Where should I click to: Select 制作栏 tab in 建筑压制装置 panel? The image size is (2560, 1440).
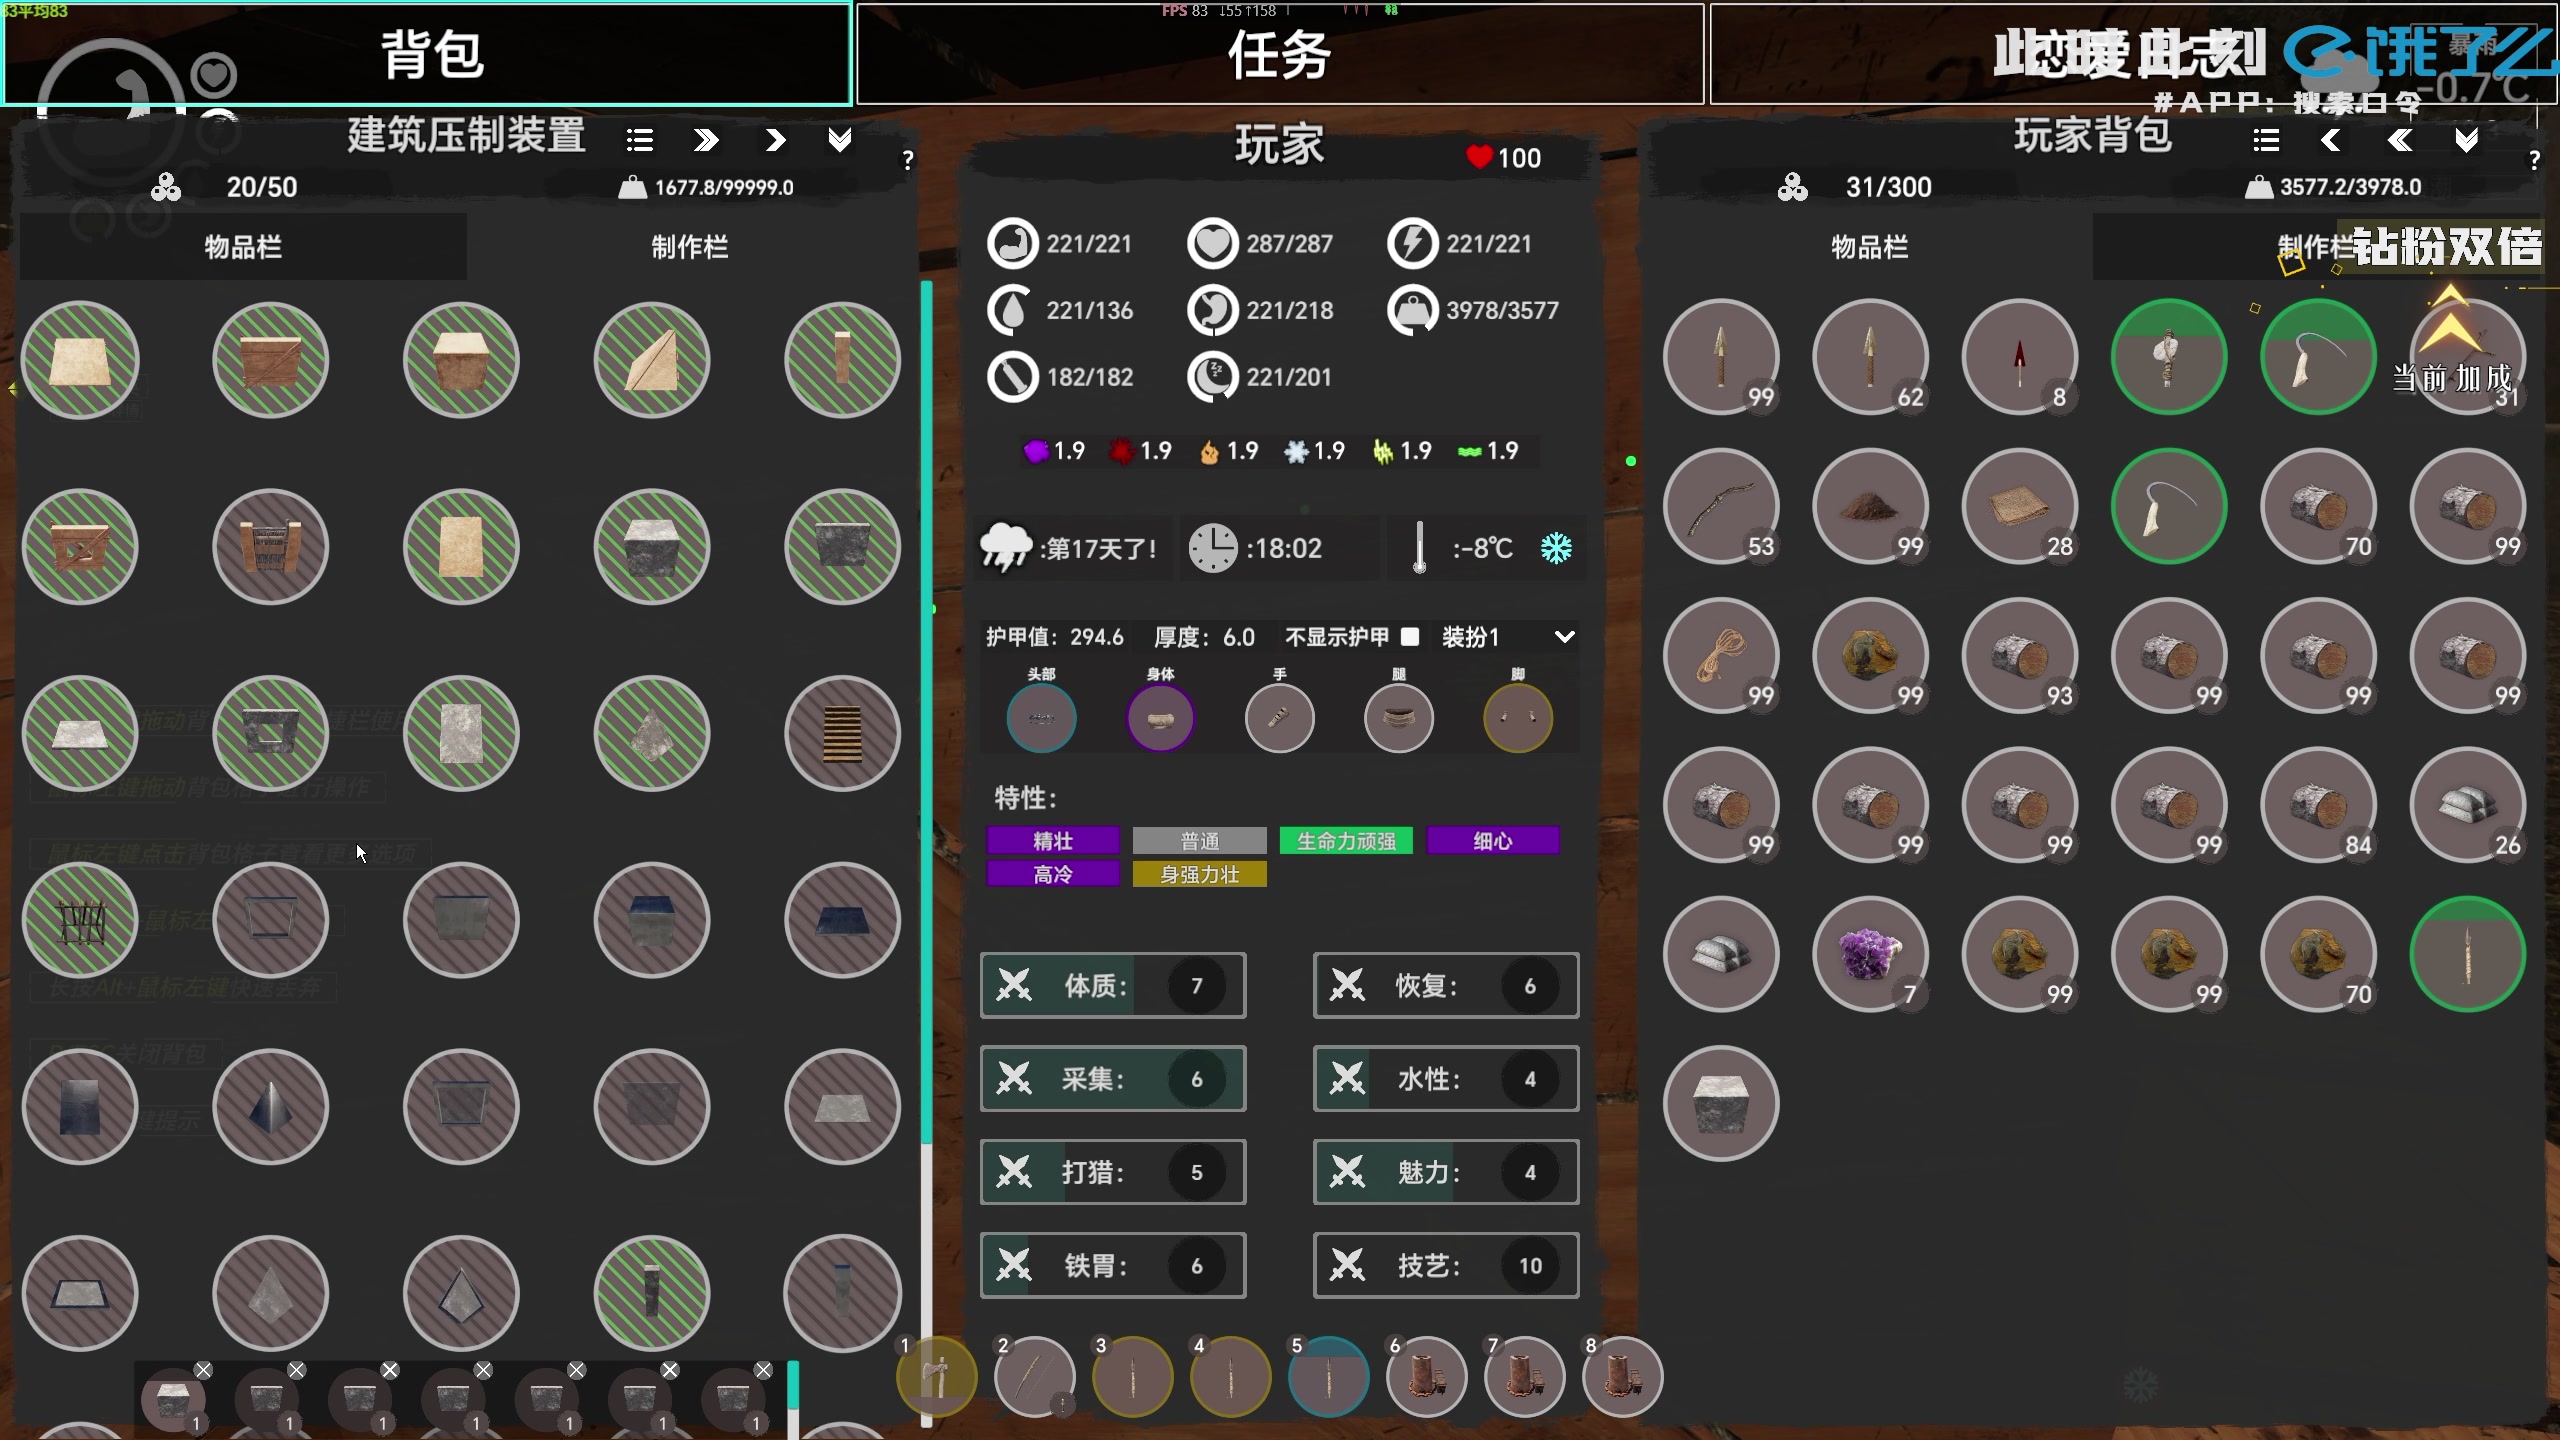pos(690,247)
